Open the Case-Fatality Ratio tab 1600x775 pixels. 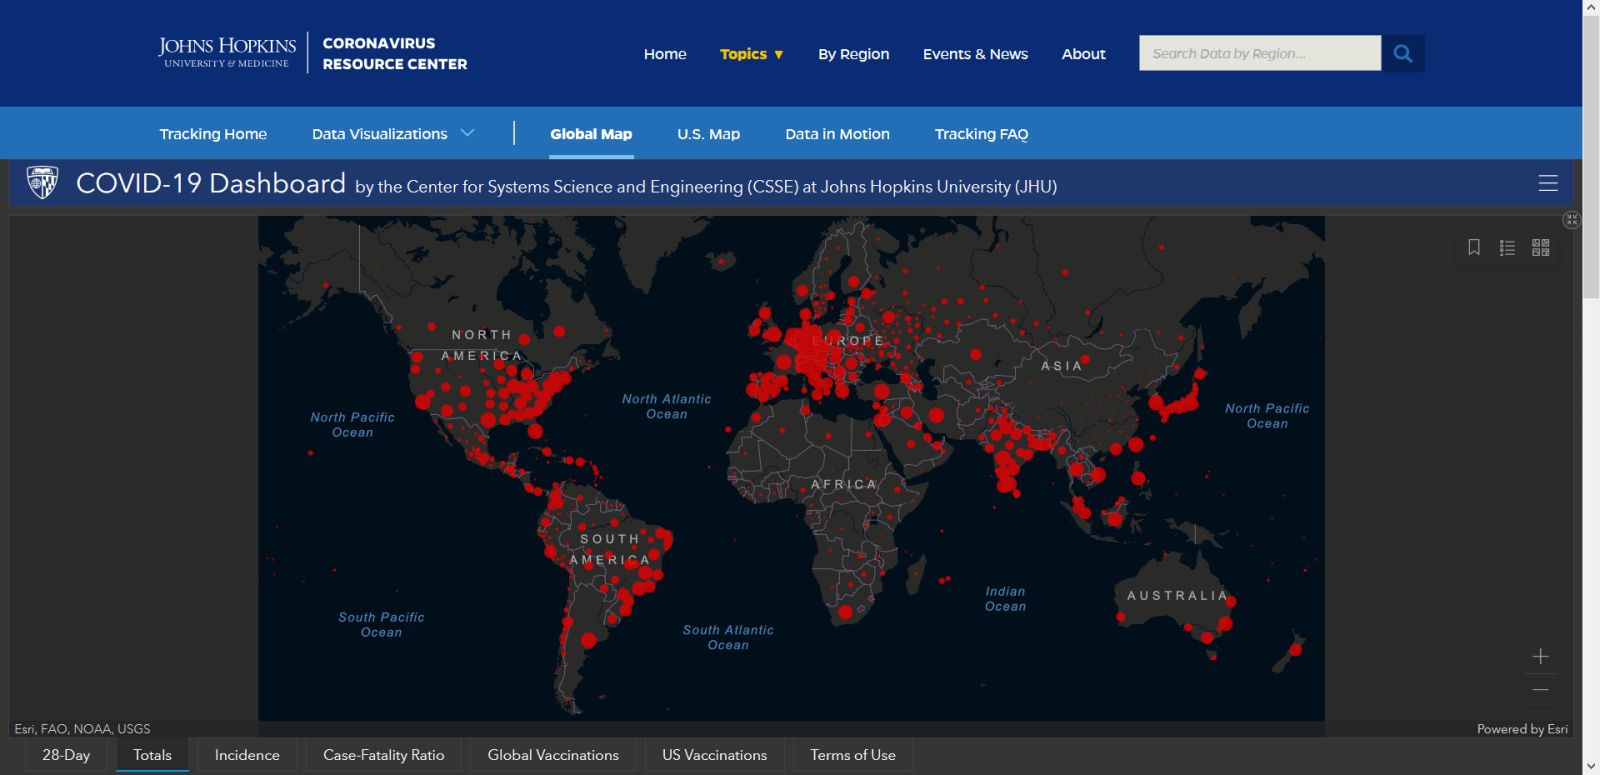click(x=383, y=755)
